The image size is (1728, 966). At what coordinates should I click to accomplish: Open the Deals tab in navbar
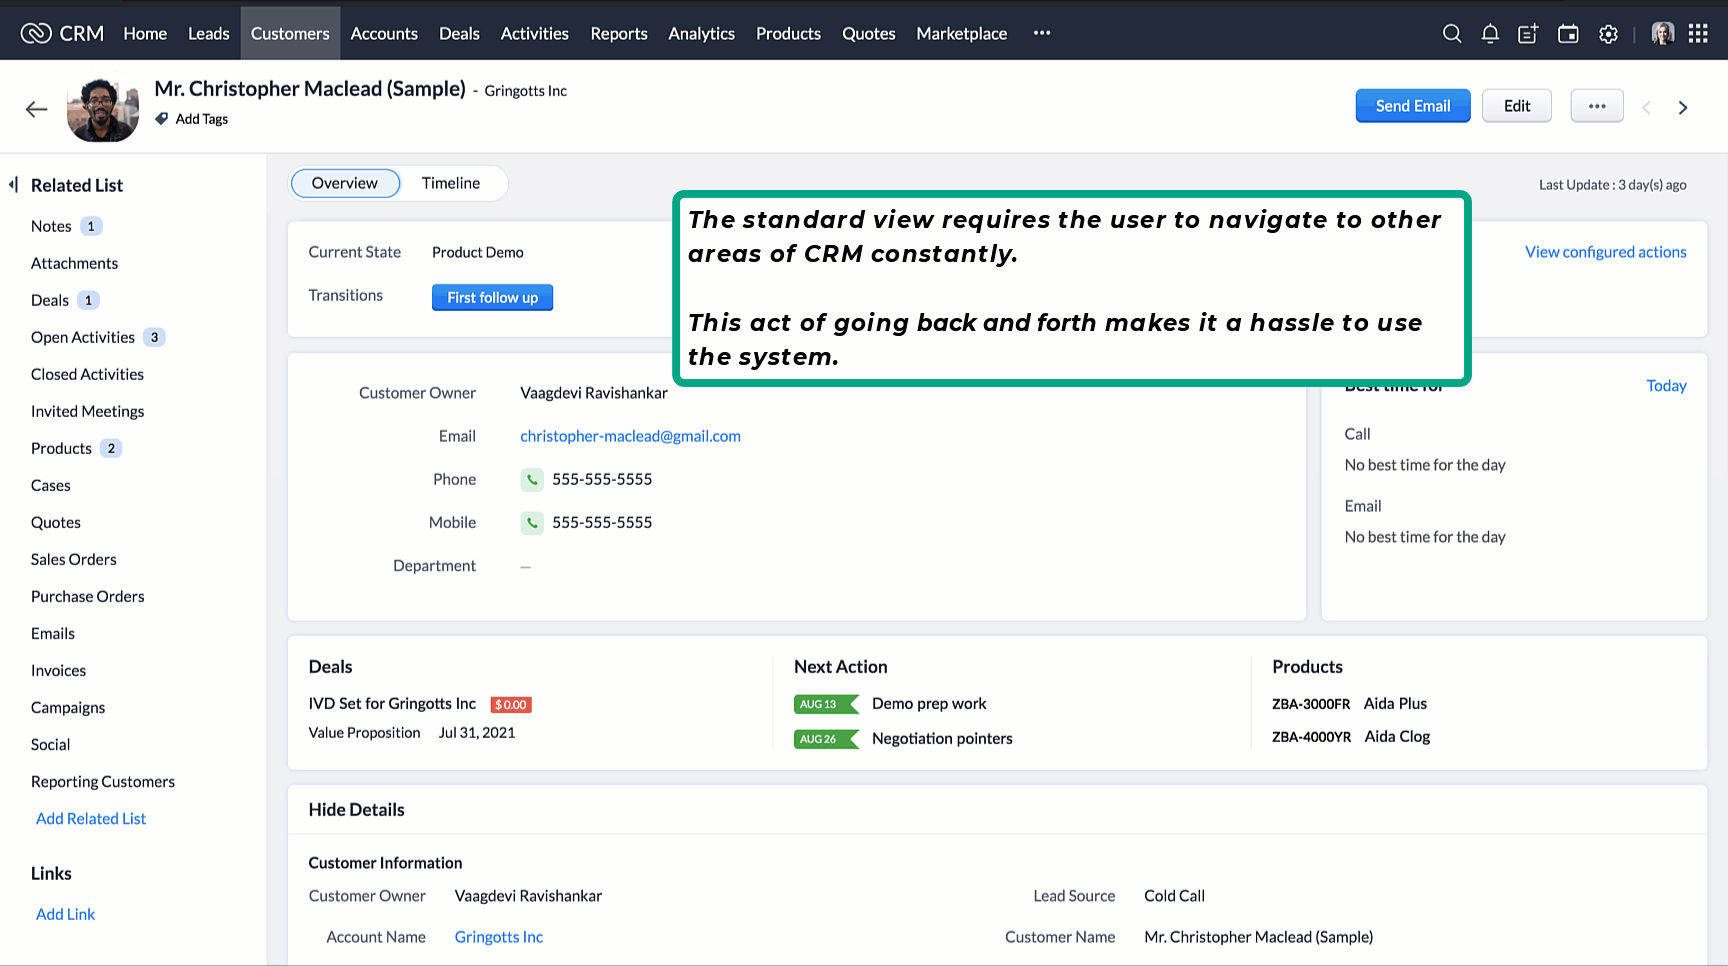coord(459,34)
